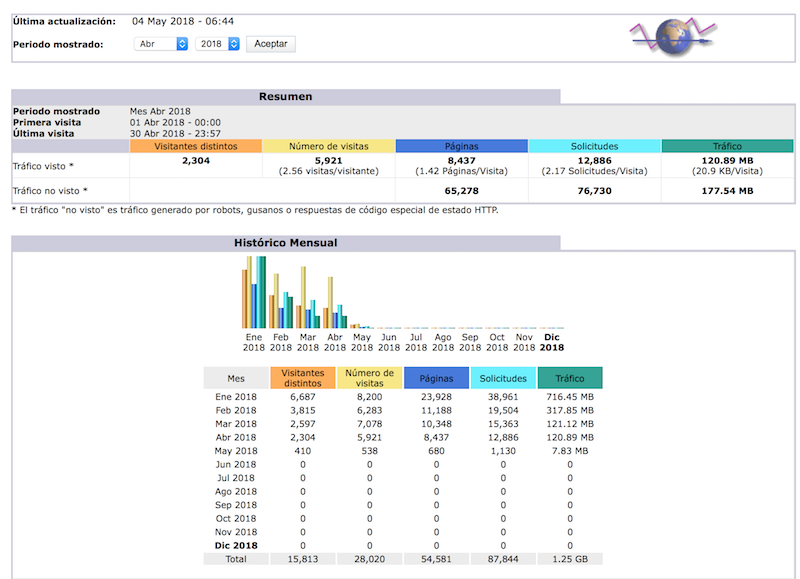Open the month dropdown showing Abr
Image resolution: width=800 pixels, height=579 pixels.
point(161,44)
